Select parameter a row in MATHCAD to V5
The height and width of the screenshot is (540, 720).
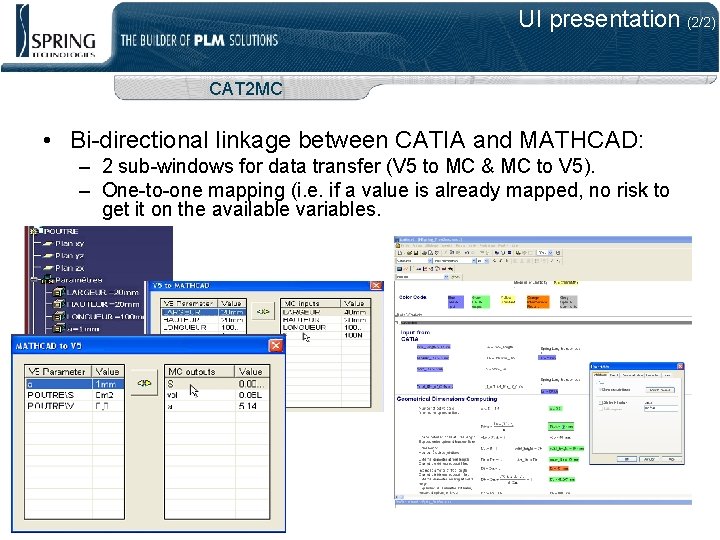75,384
